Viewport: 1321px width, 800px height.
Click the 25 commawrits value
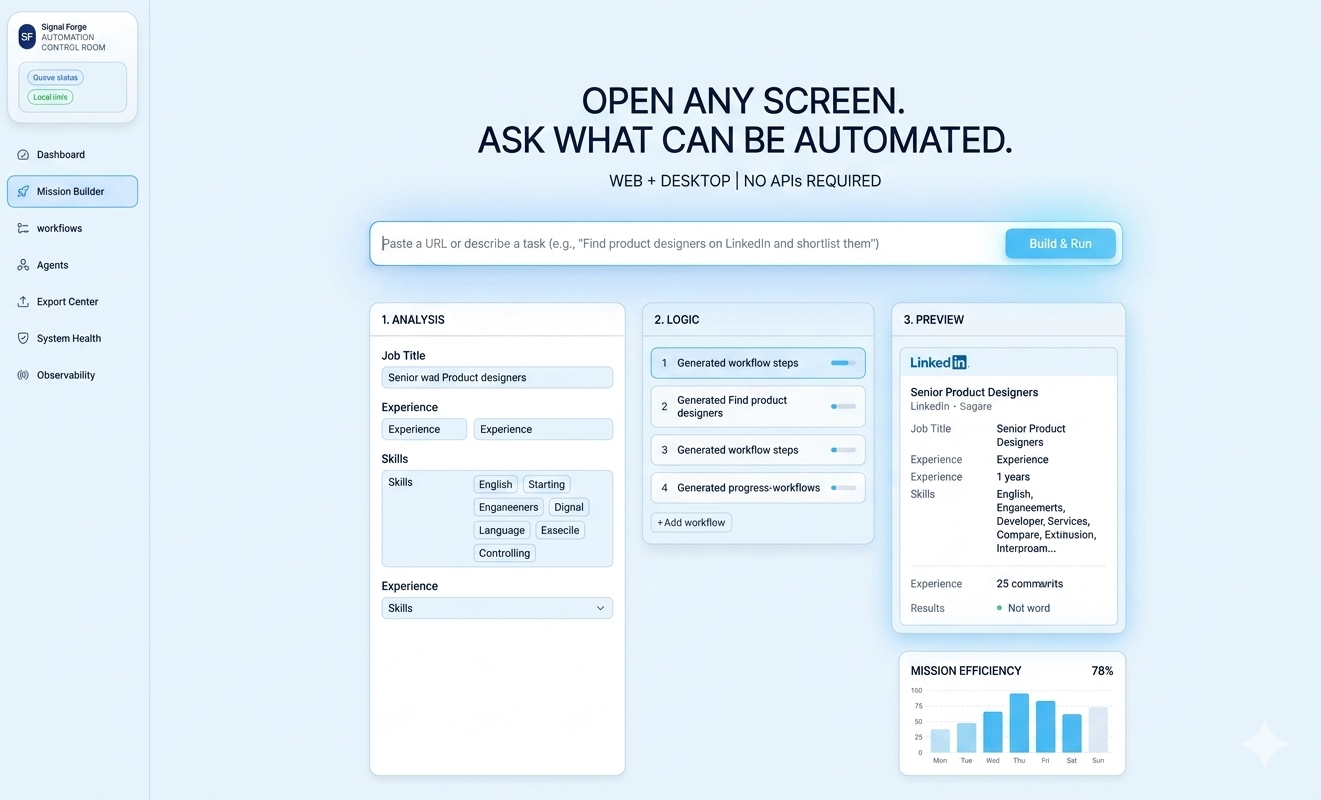point(1030,584)
